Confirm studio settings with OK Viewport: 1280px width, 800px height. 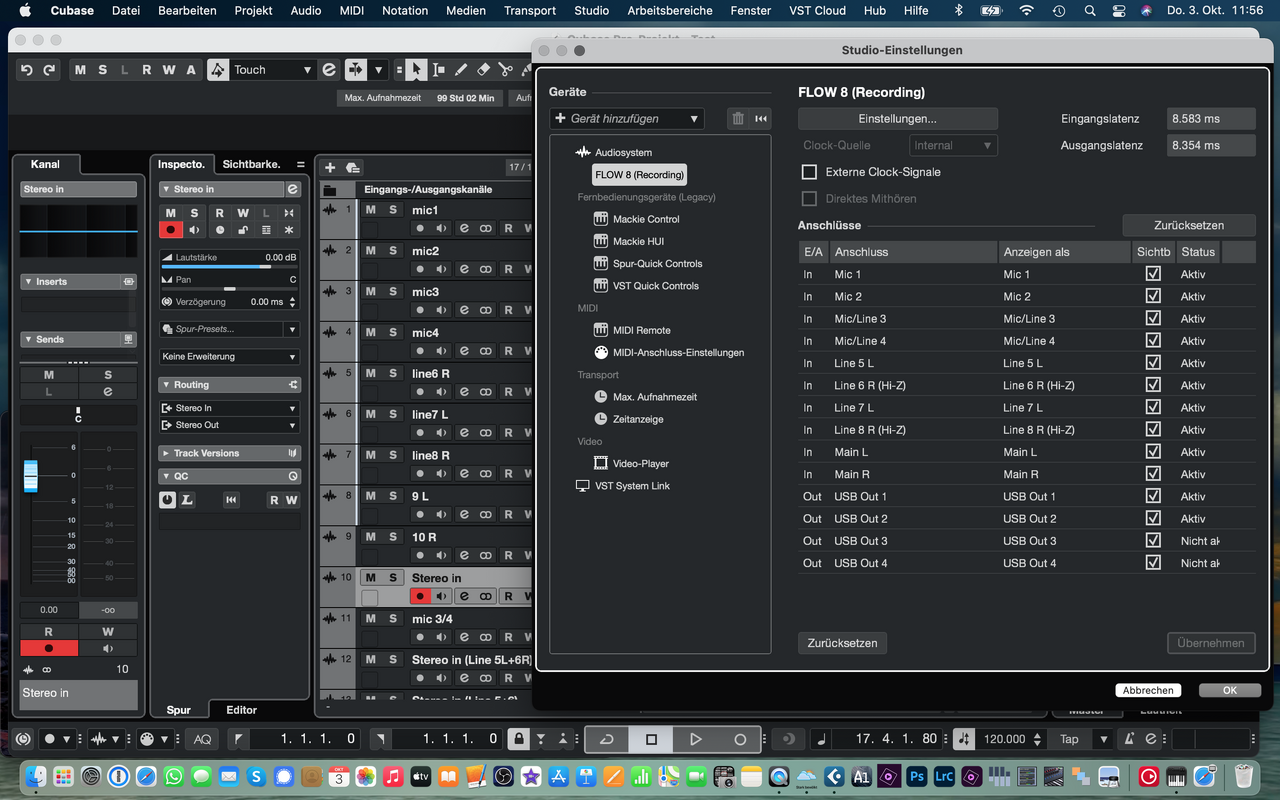pyautogui.click(x=1230, y=690)
